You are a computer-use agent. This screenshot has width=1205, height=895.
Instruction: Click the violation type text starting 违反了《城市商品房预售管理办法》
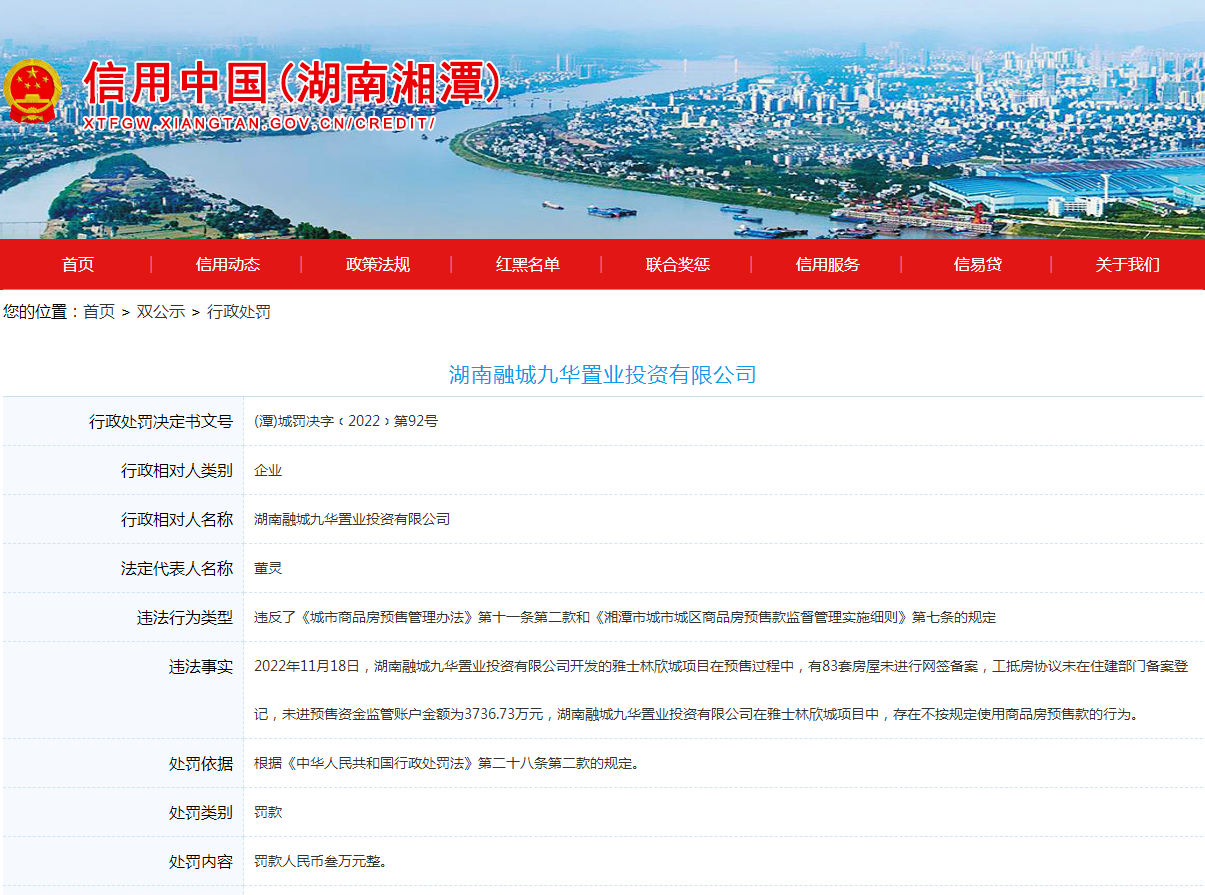(x=625, y=617)
